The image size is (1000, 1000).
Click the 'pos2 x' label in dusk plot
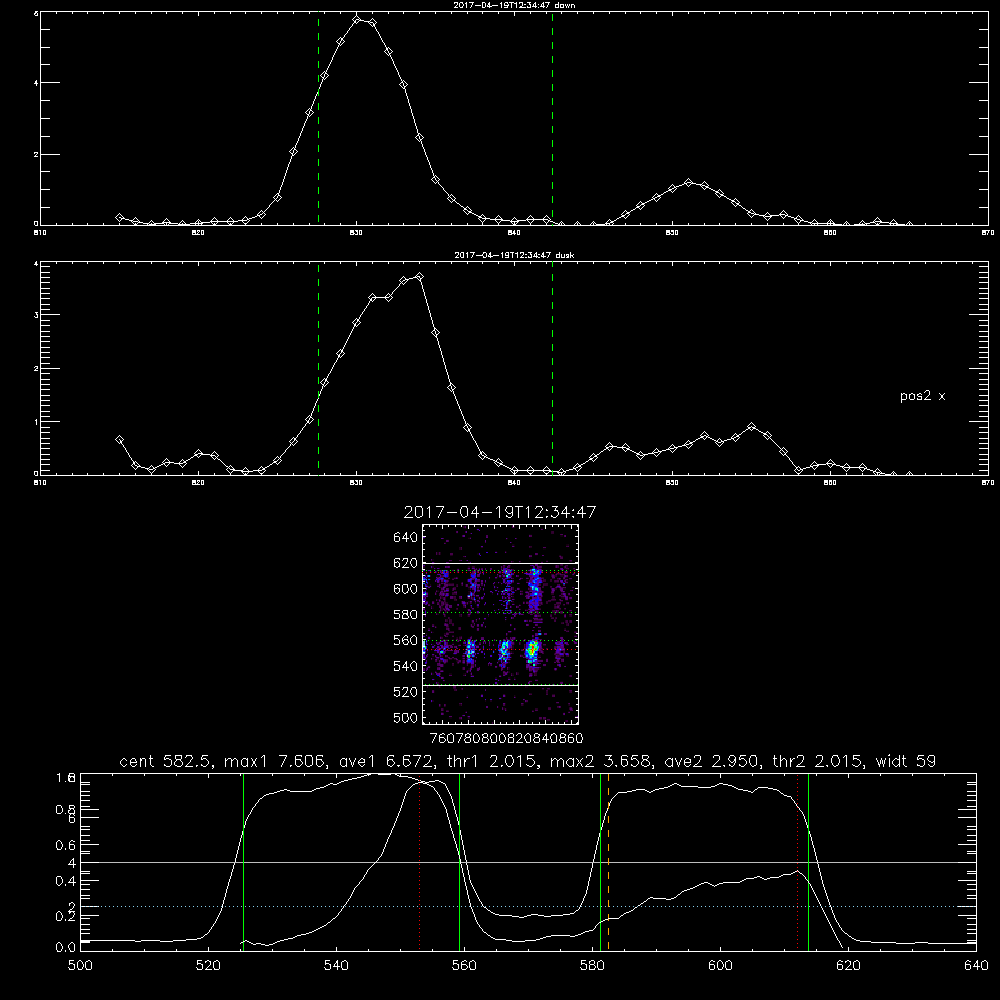(922, 396)
